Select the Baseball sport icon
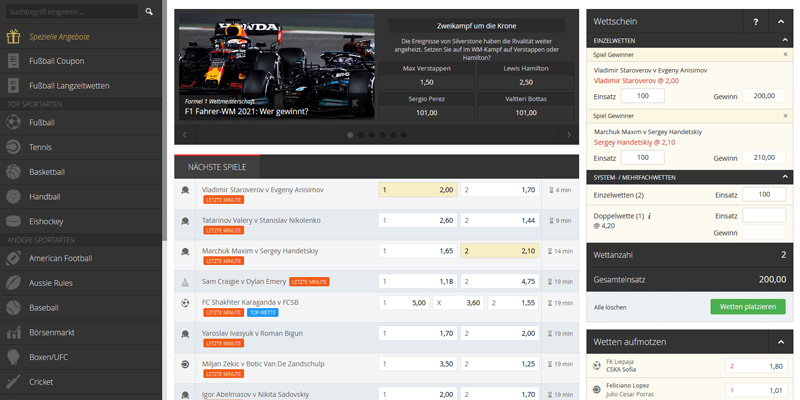The image size is (800, 400). click(x=13, y=308)
